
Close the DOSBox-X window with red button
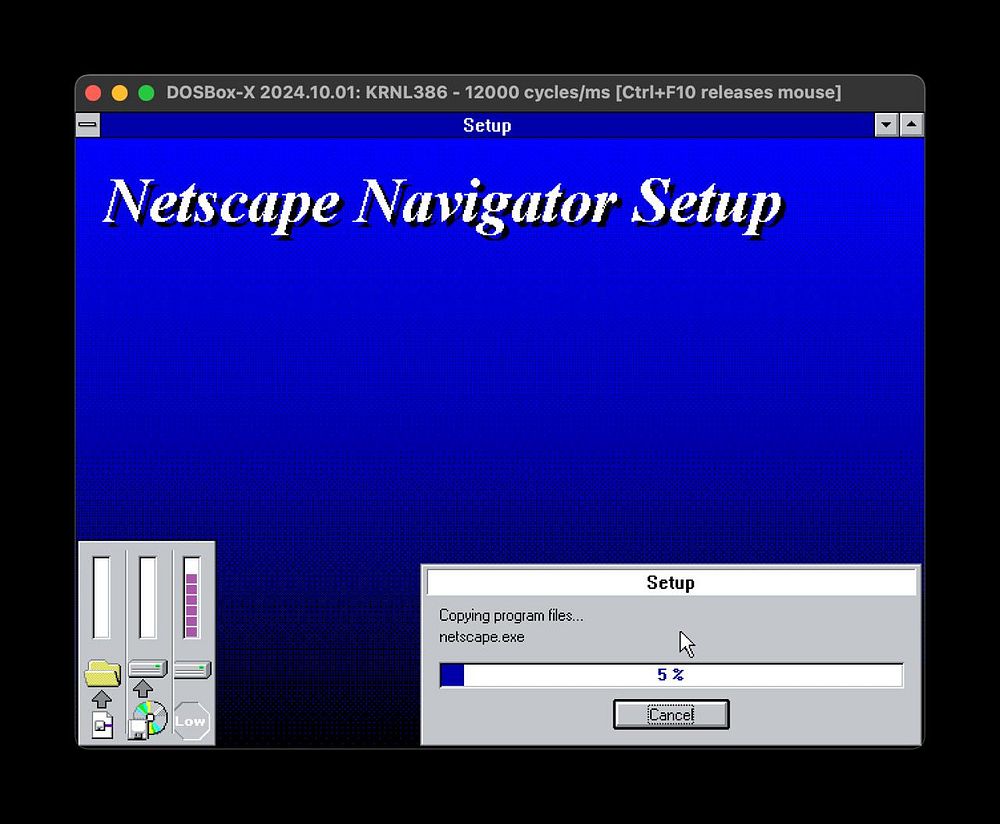[x=93, y=93]
